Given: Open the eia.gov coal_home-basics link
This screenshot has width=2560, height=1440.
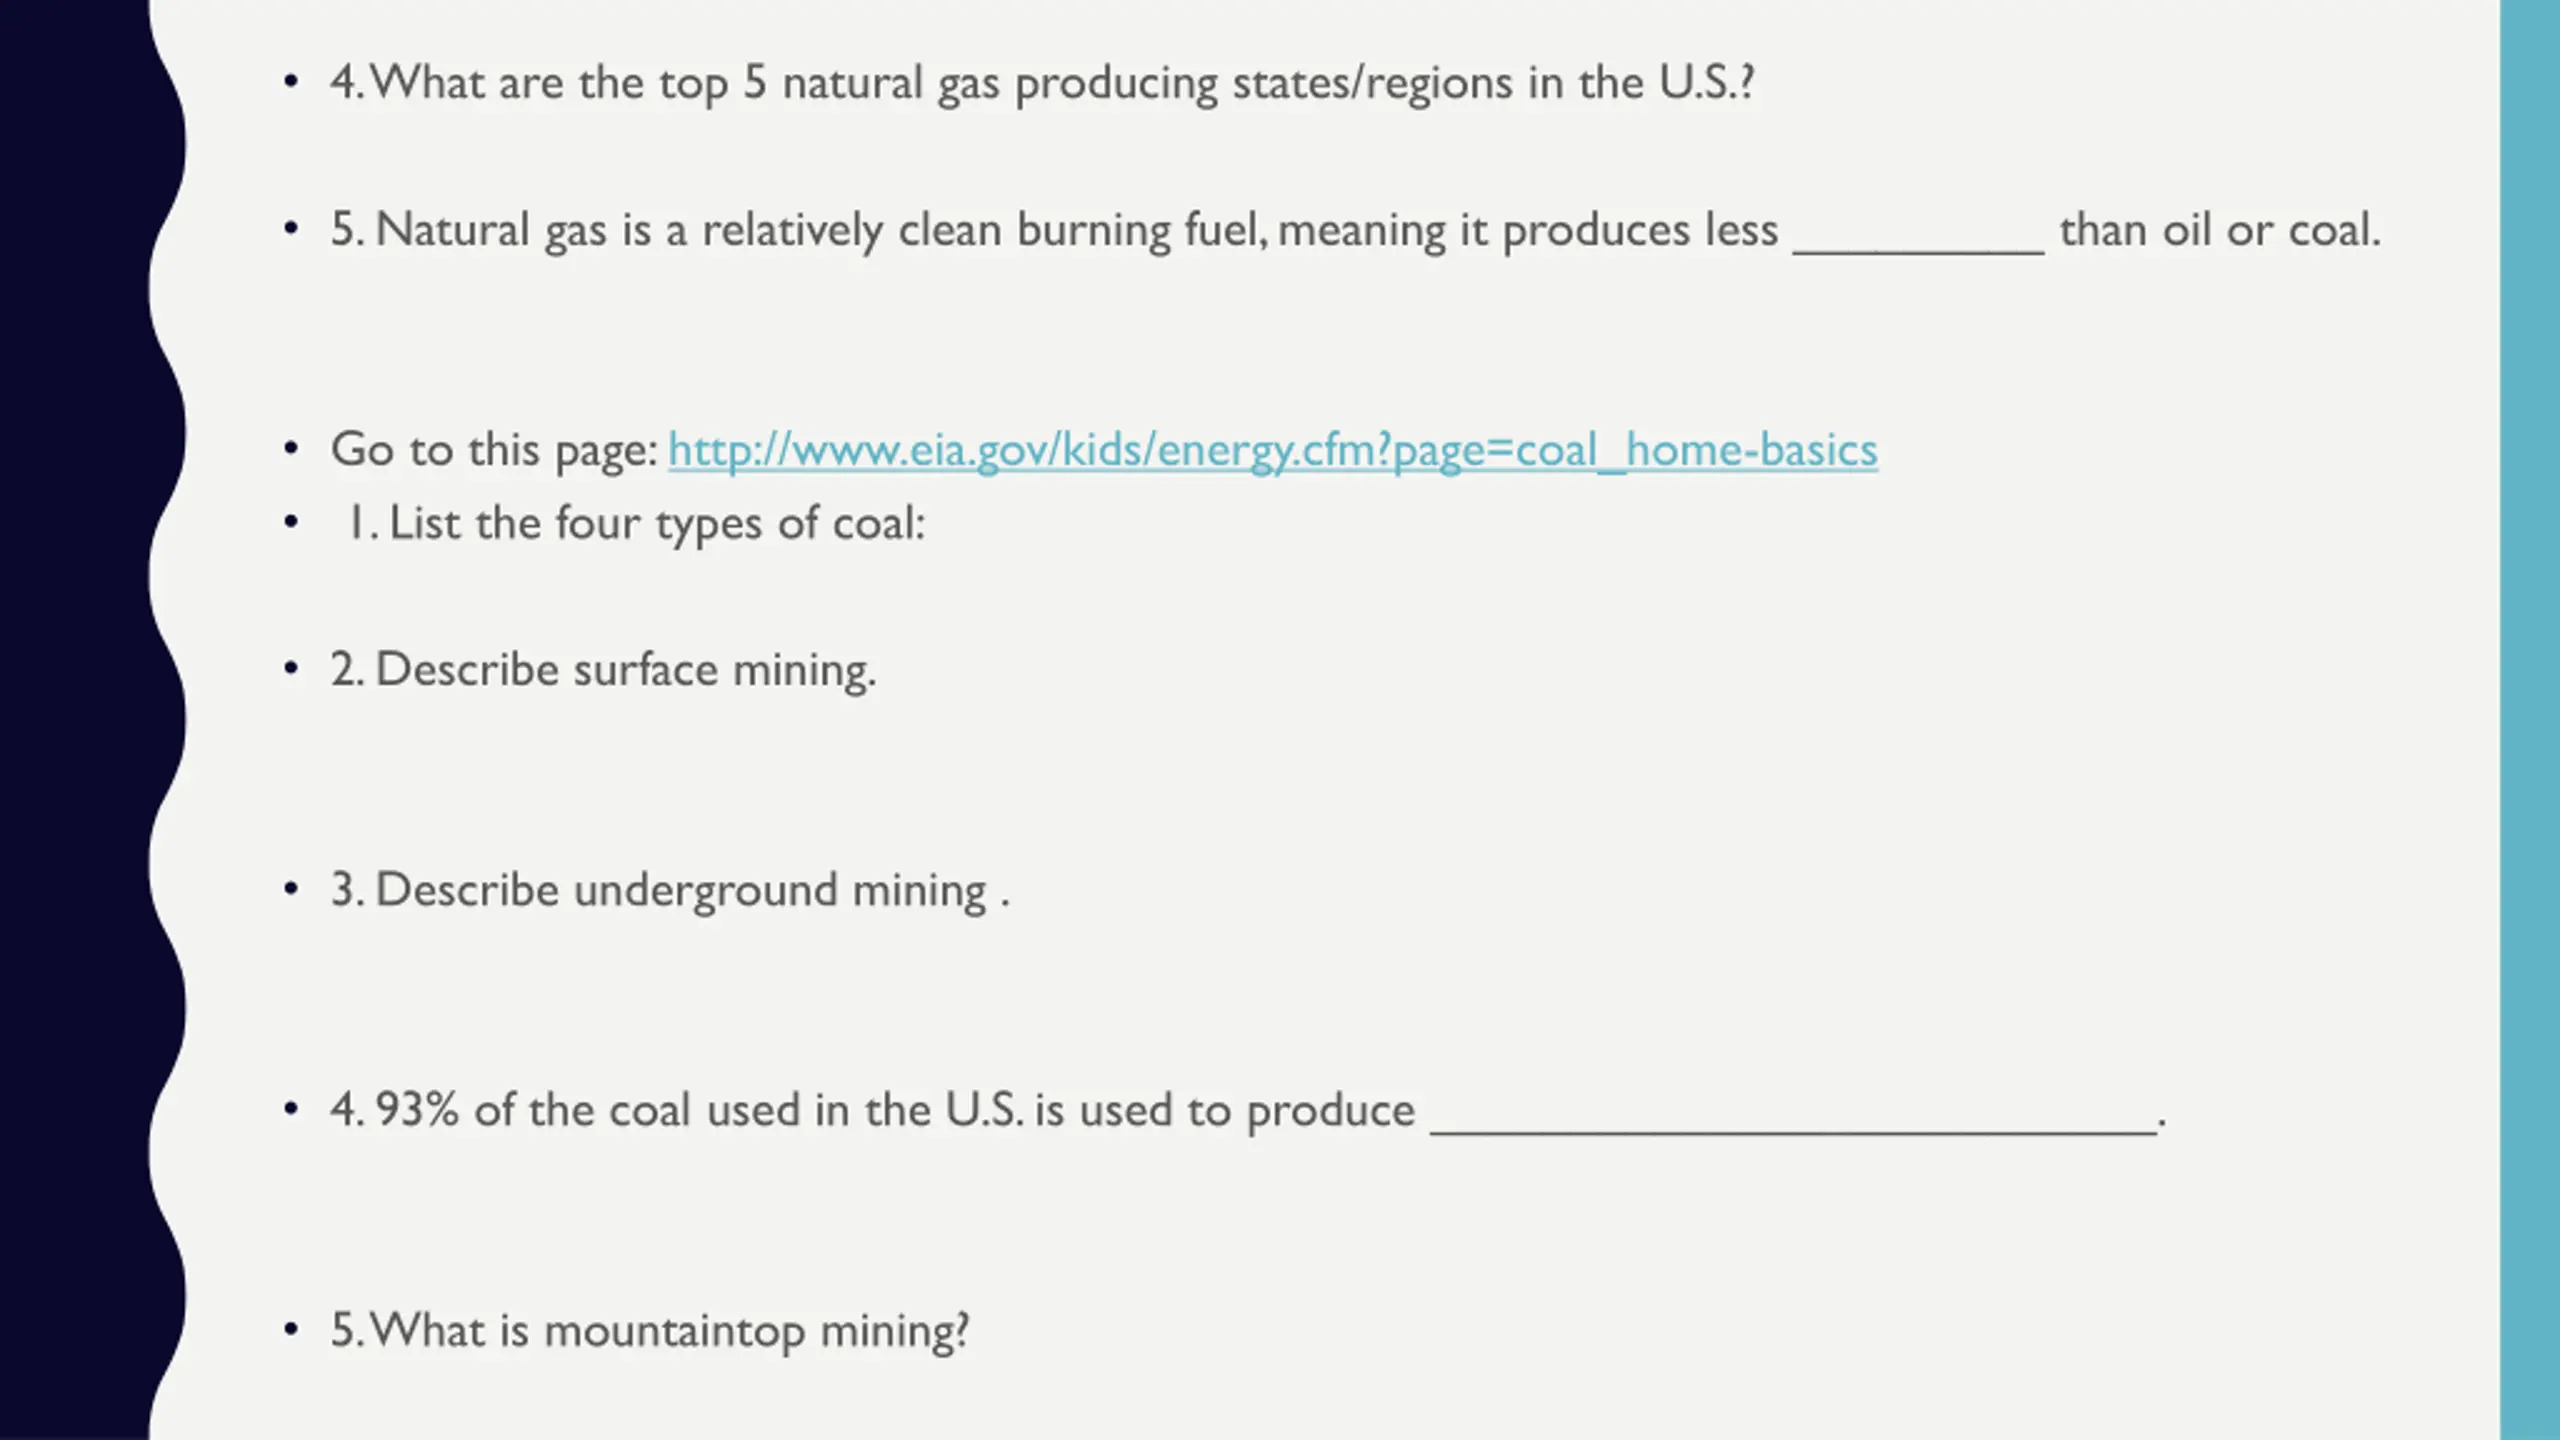Looking at the screenshot, I should [1272, 449].
